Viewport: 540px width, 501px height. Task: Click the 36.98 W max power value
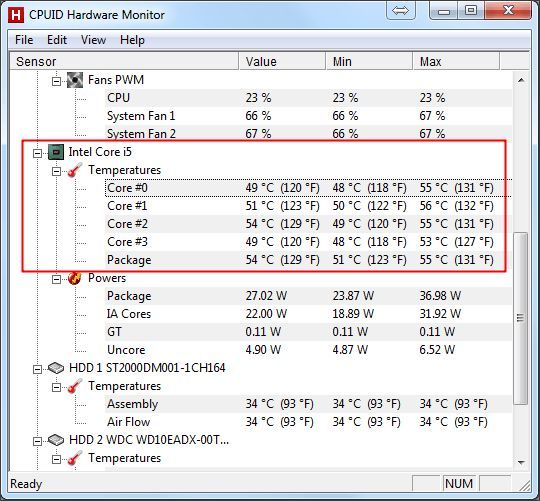tap(440, 296)
